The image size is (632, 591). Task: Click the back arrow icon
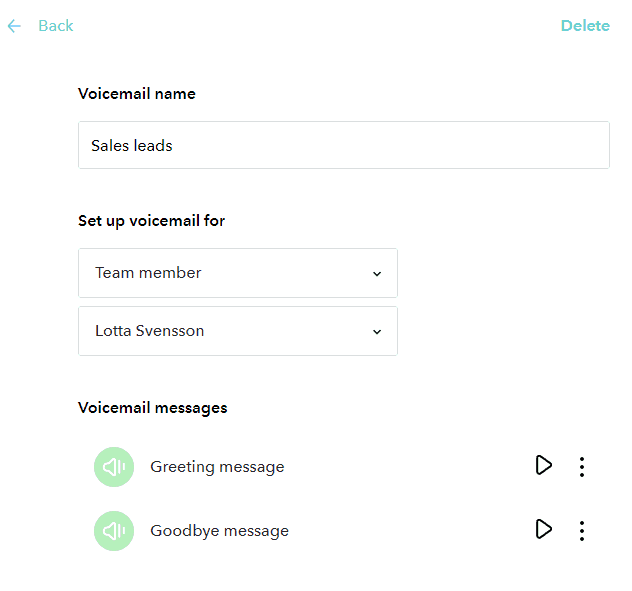pyautogui.click(x=14, y=26)
